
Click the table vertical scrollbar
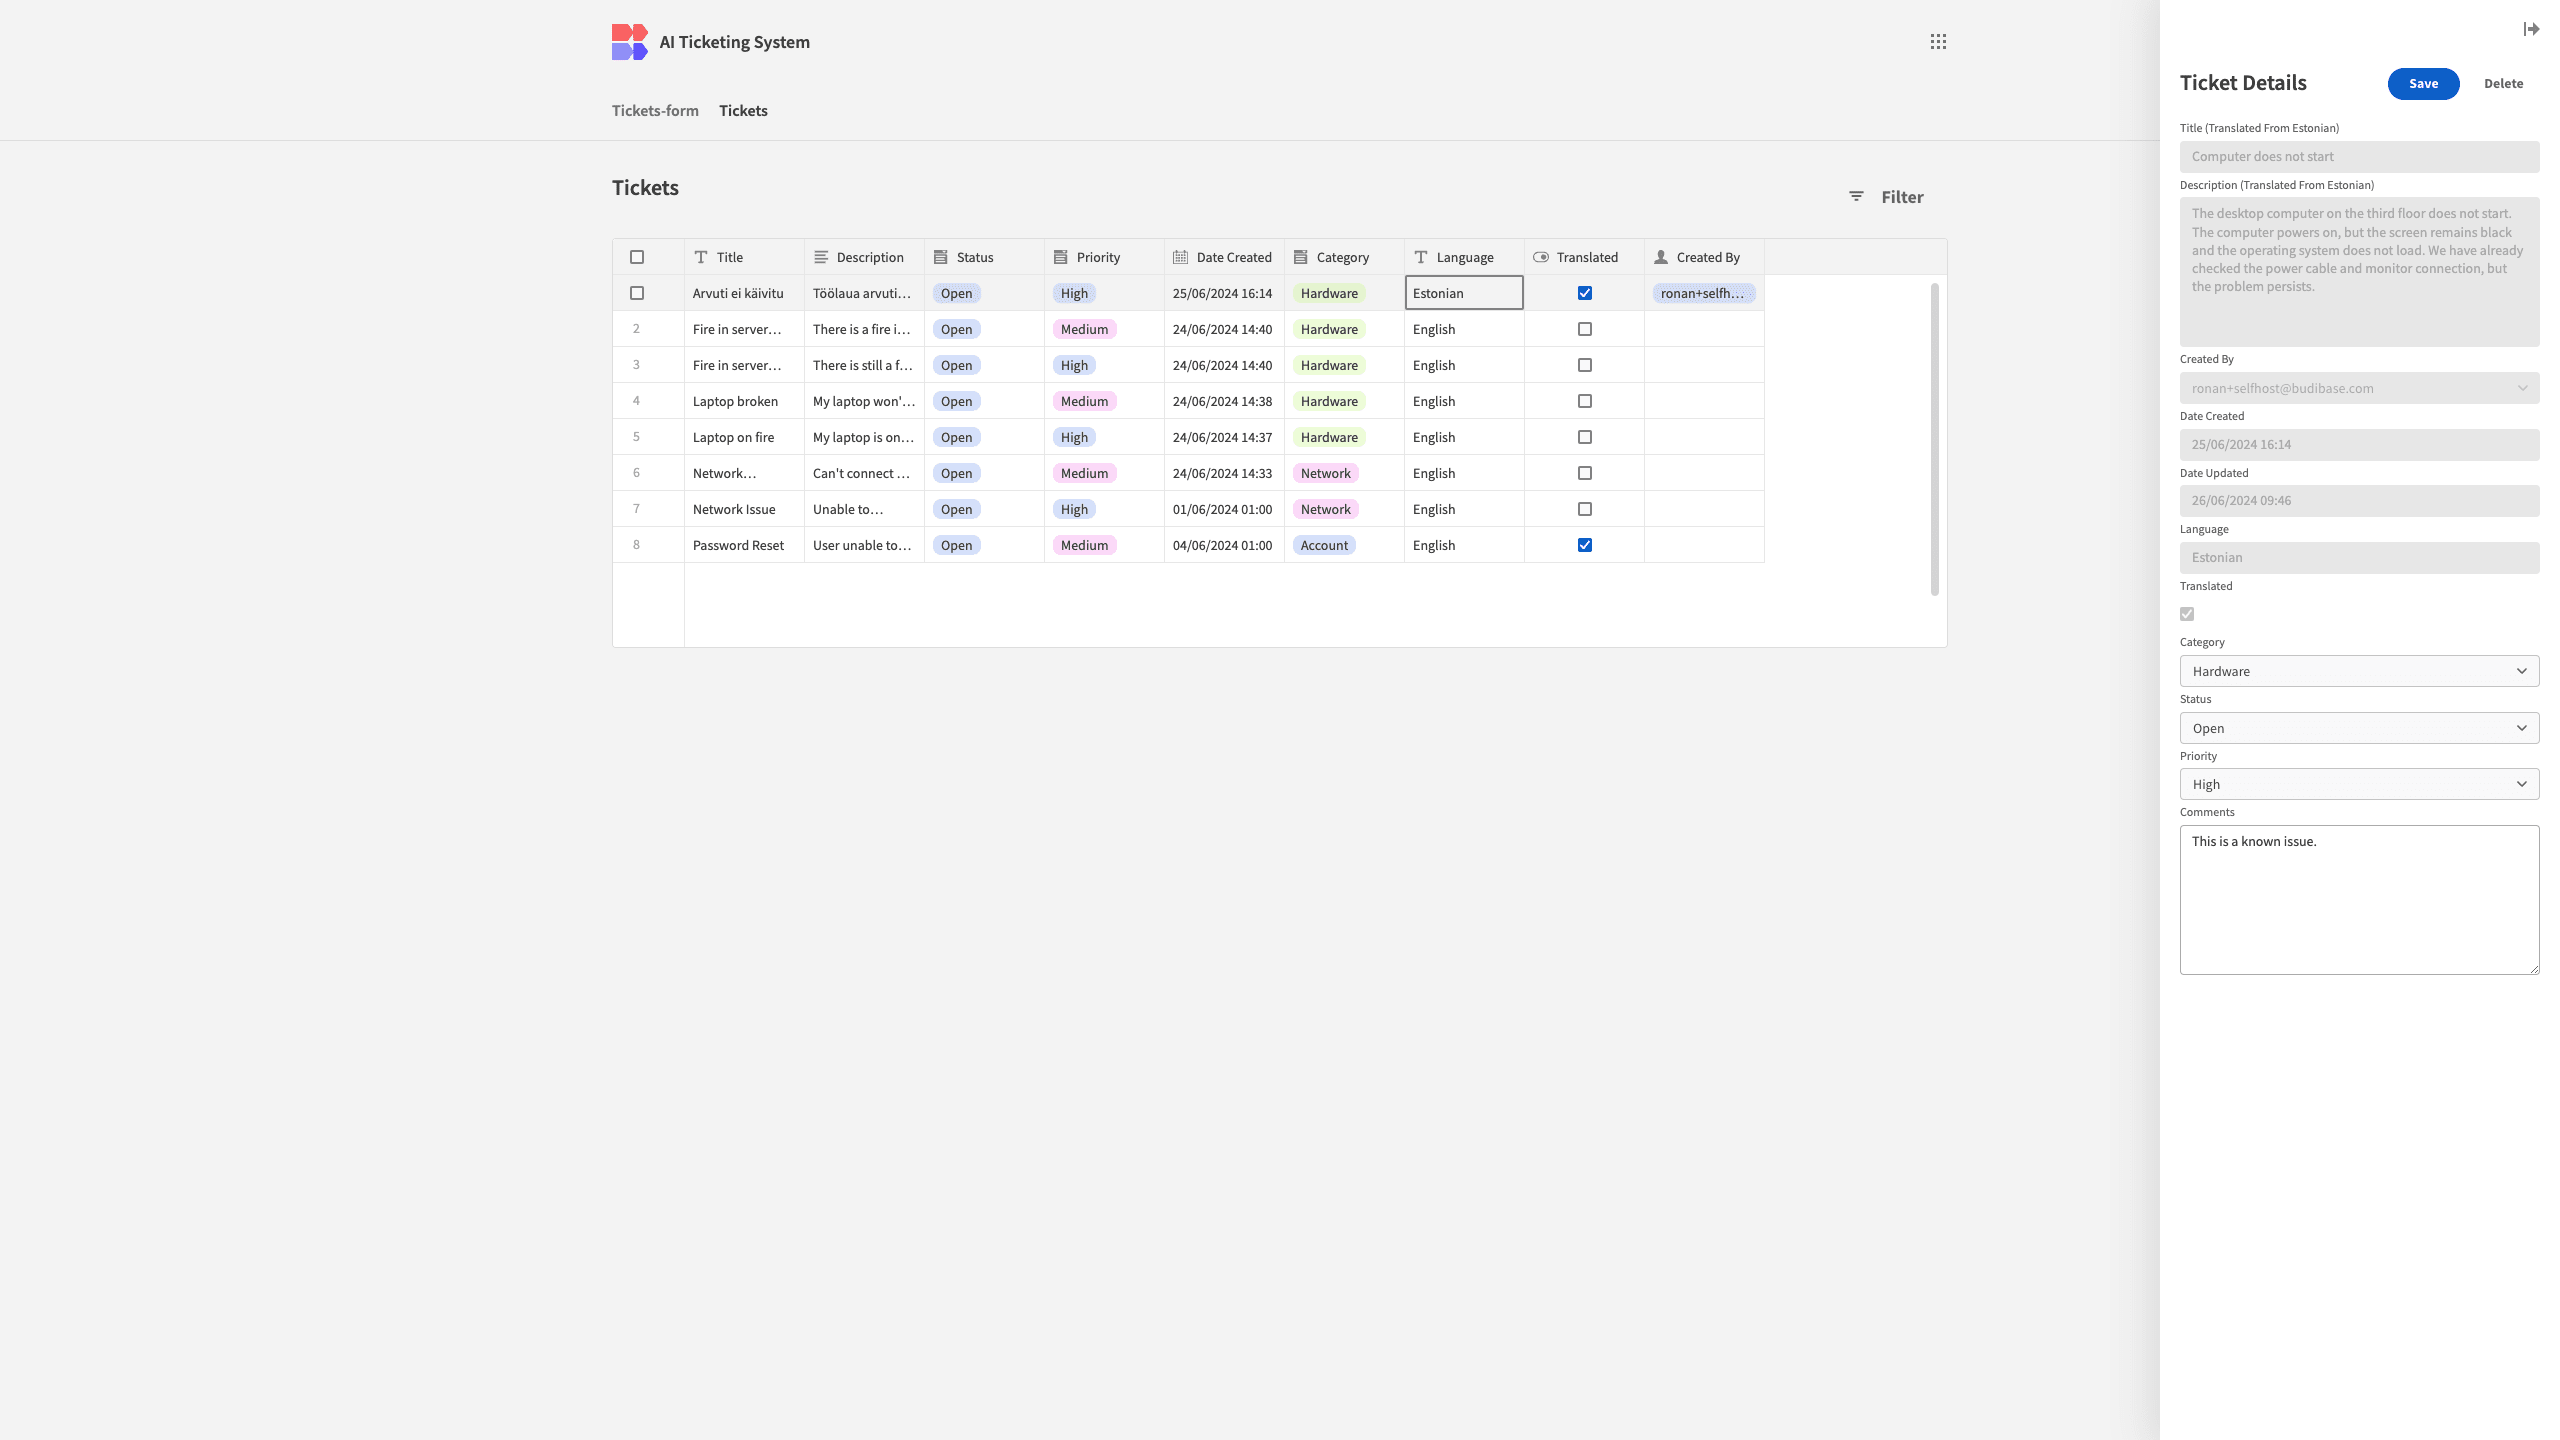pyautogui.click(x=1934, y=439)
